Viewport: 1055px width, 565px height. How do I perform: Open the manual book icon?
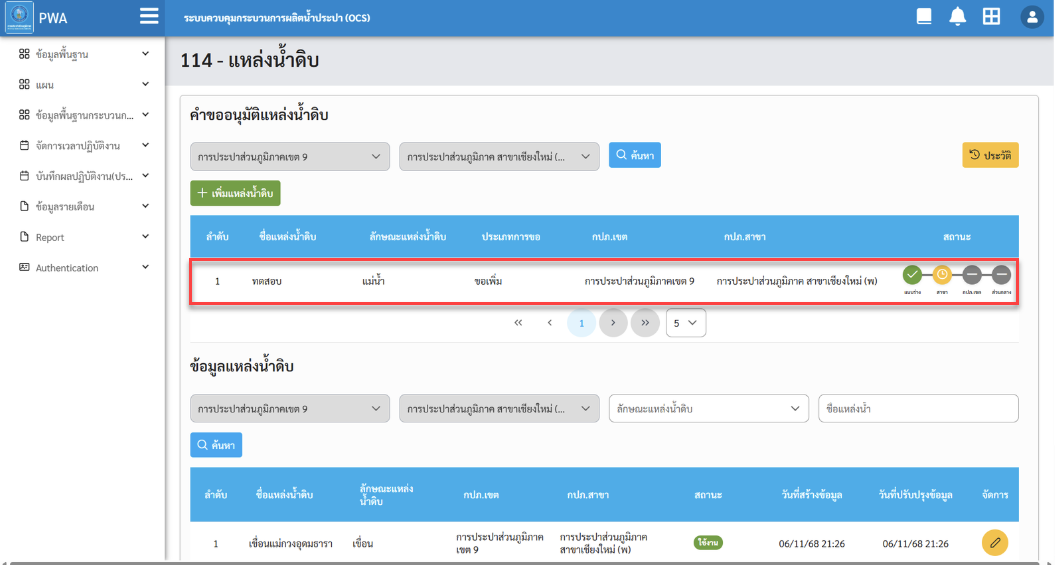925,17
